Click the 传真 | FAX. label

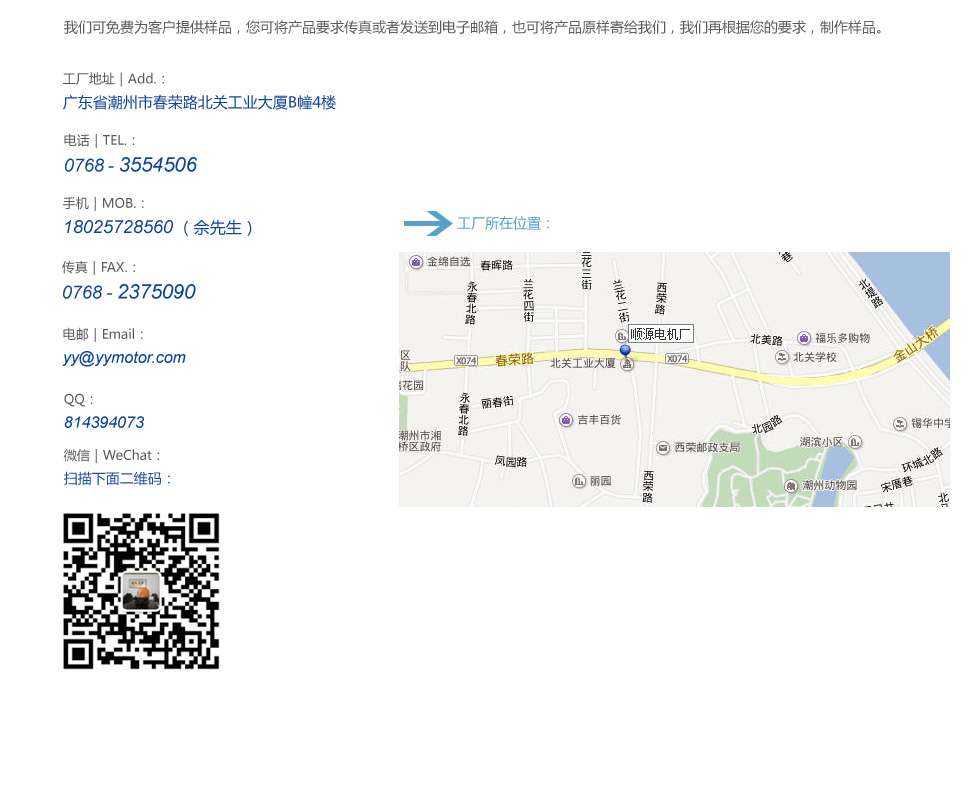coord(99,267)
